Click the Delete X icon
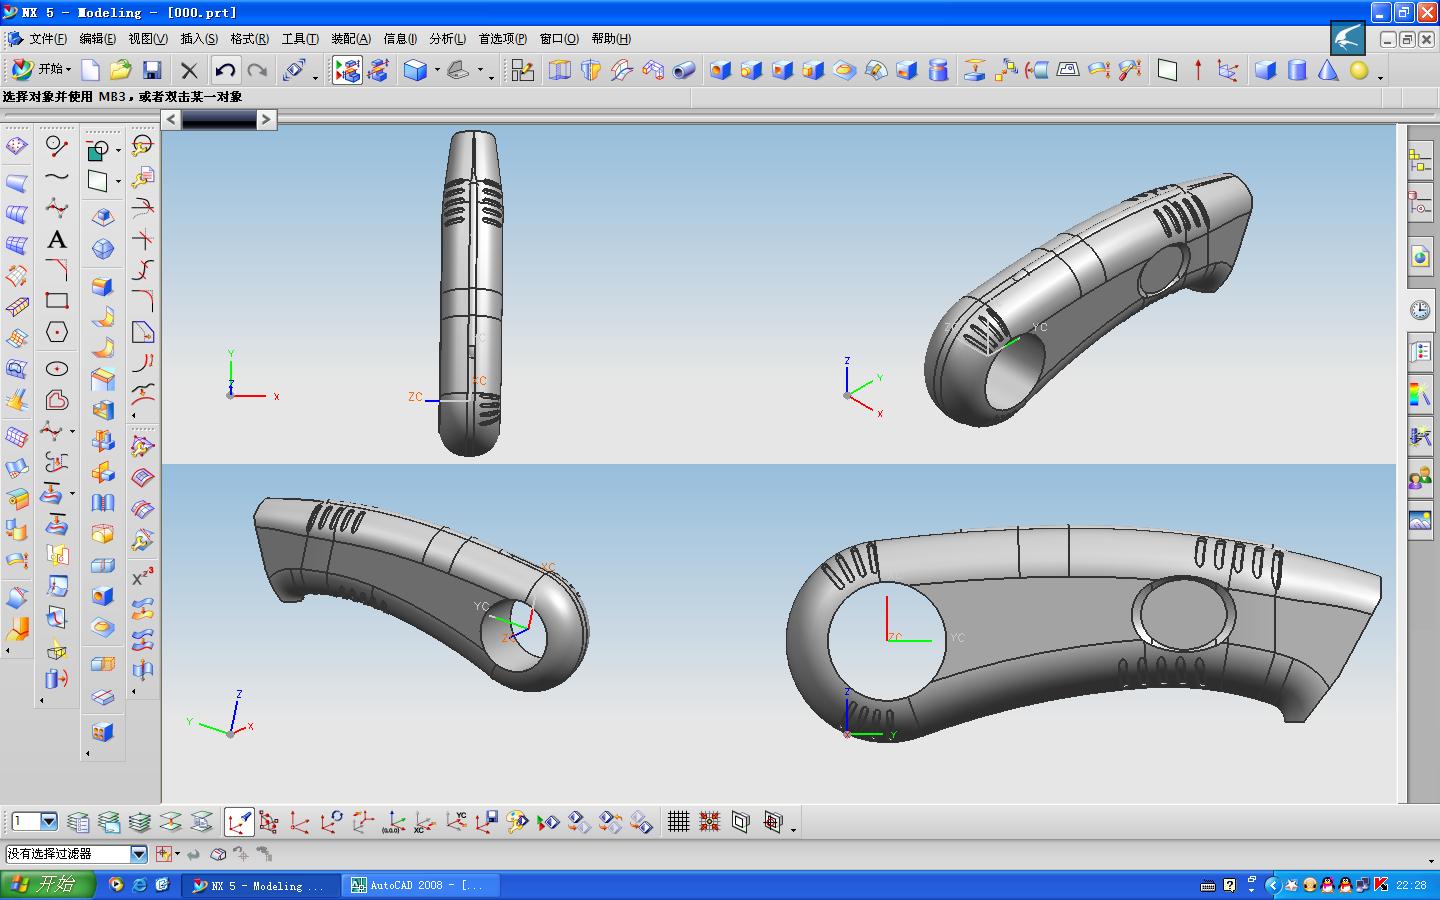The image size is (1440, 900). pos(189,70)
